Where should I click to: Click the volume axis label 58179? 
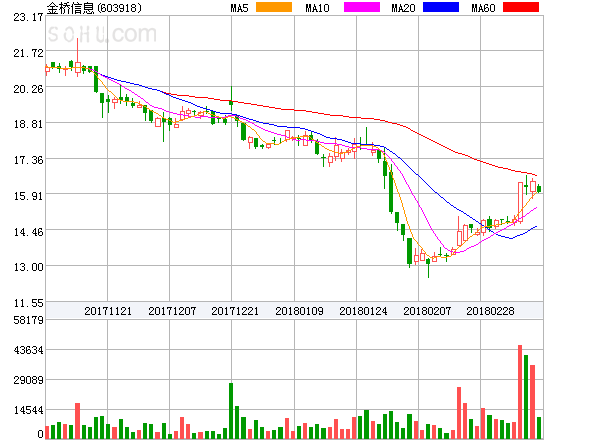(x=28, y=320)
